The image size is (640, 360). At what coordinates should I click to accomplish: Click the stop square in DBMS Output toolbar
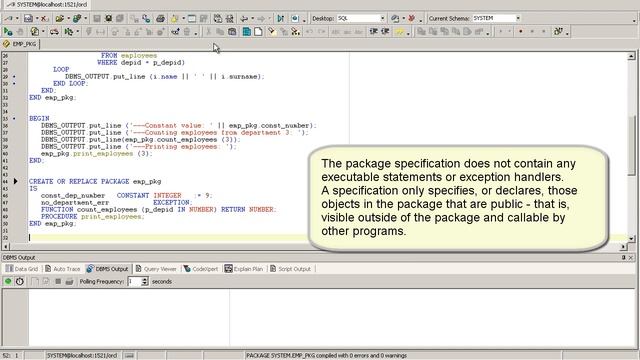click(58, 281)
